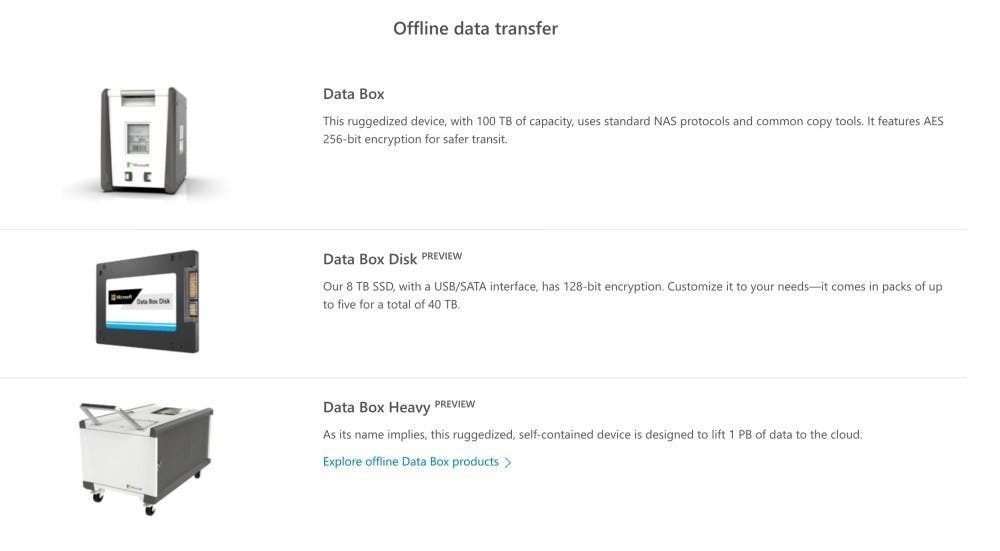Select the Data Box Heavy heading

[376, 407]
